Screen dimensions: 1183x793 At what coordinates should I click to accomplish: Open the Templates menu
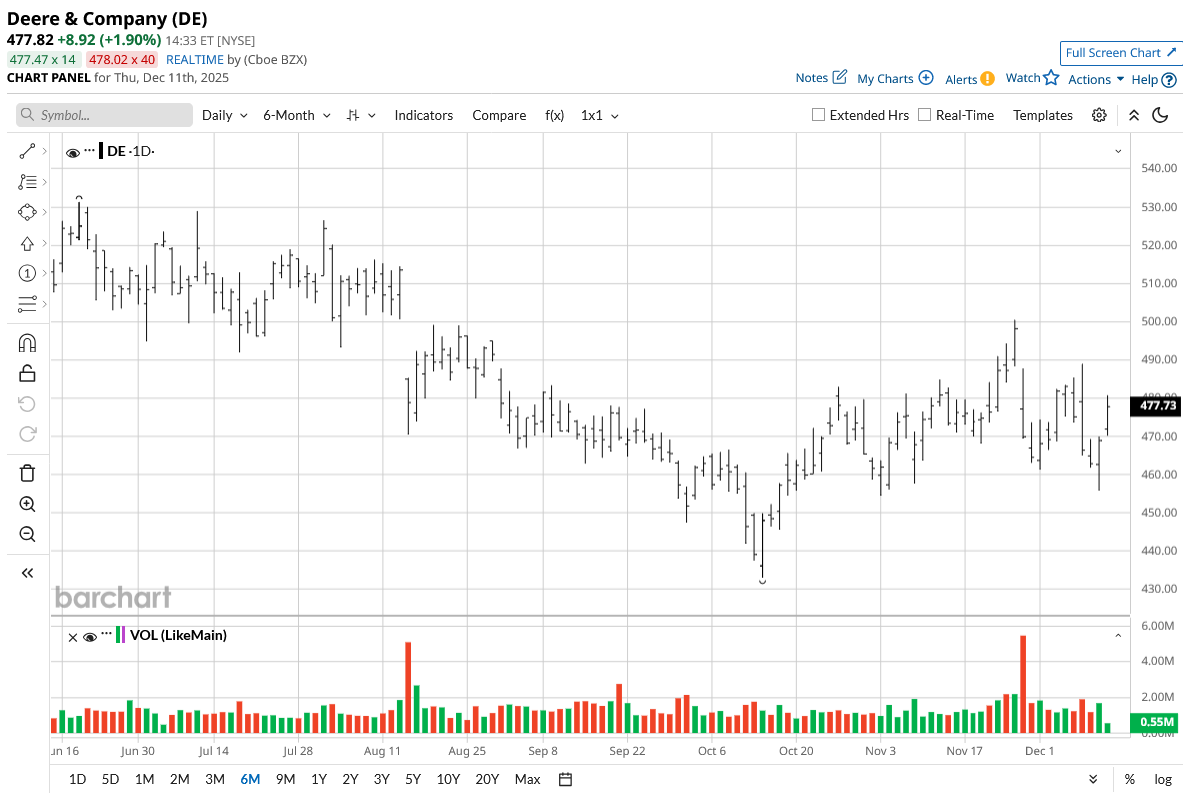(1043, 115)
